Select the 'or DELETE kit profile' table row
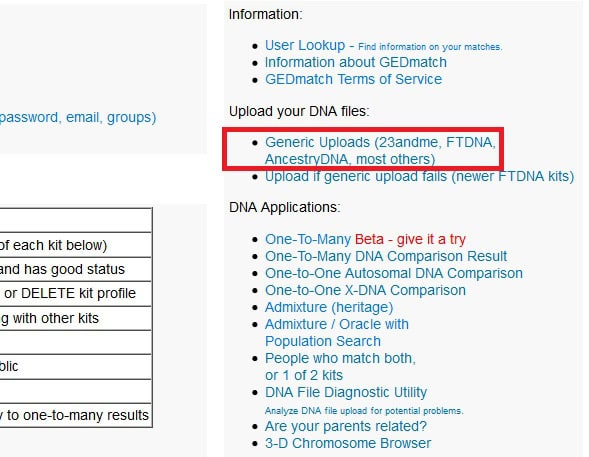589x457 pixels. 76,294
